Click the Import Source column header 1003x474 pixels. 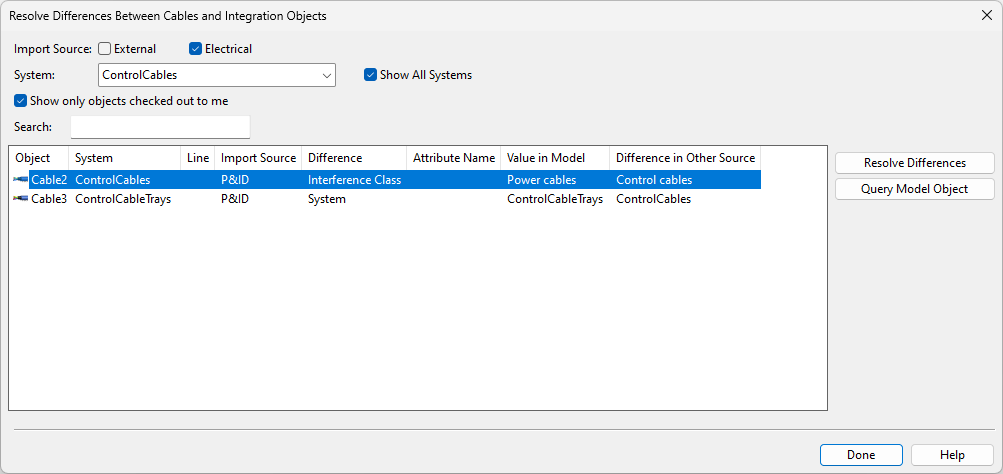pos(258,158)
